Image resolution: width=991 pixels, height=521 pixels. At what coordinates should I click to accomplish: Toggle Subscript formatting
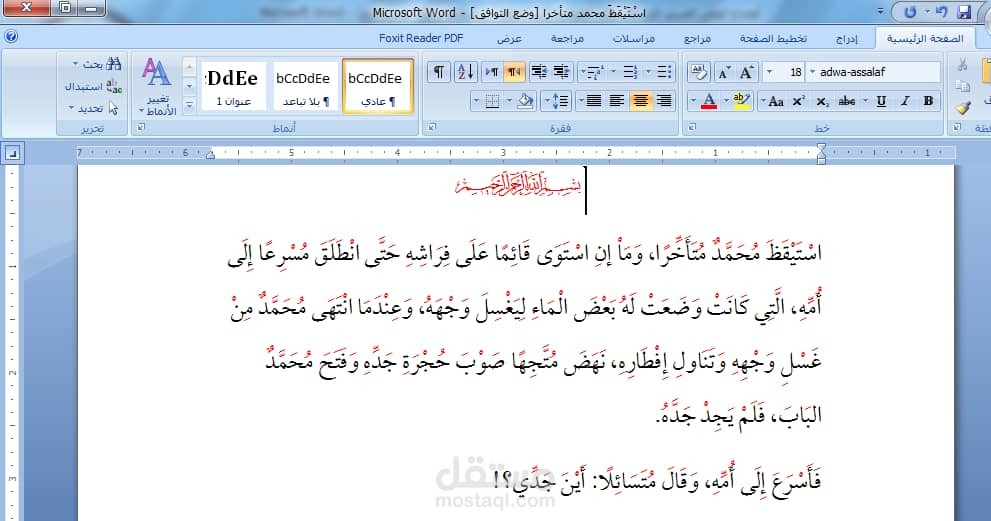coord(822,101)
